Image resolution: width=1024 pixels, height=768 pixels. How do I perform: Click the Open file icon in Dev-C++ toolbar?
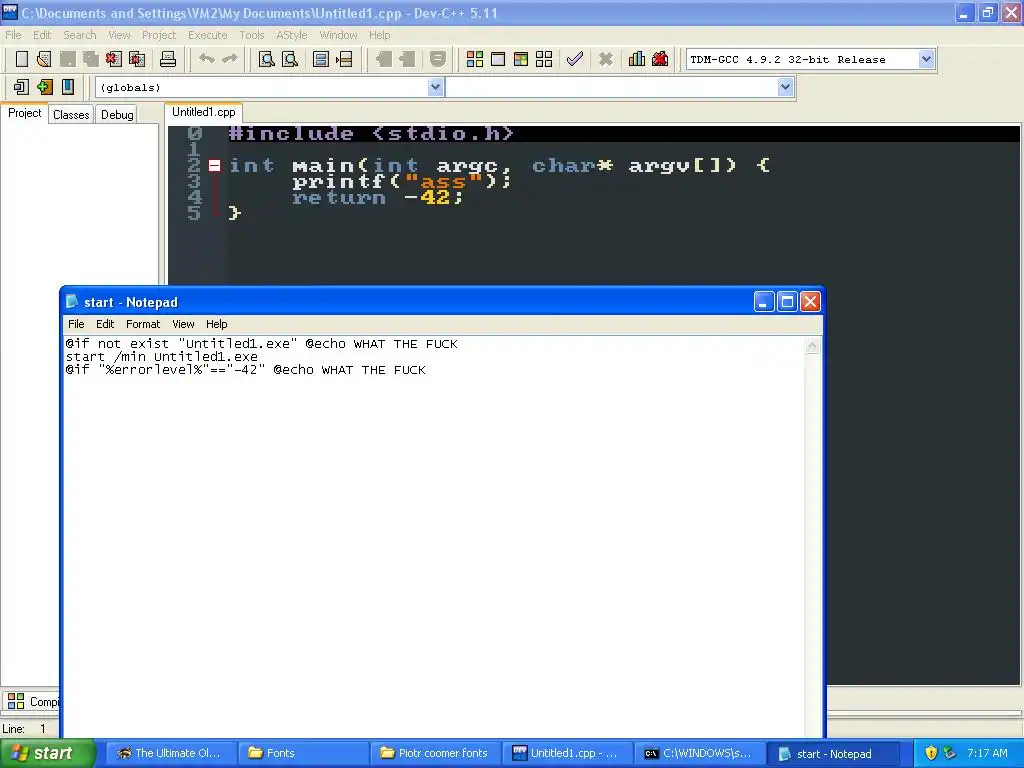coord(44,59)
